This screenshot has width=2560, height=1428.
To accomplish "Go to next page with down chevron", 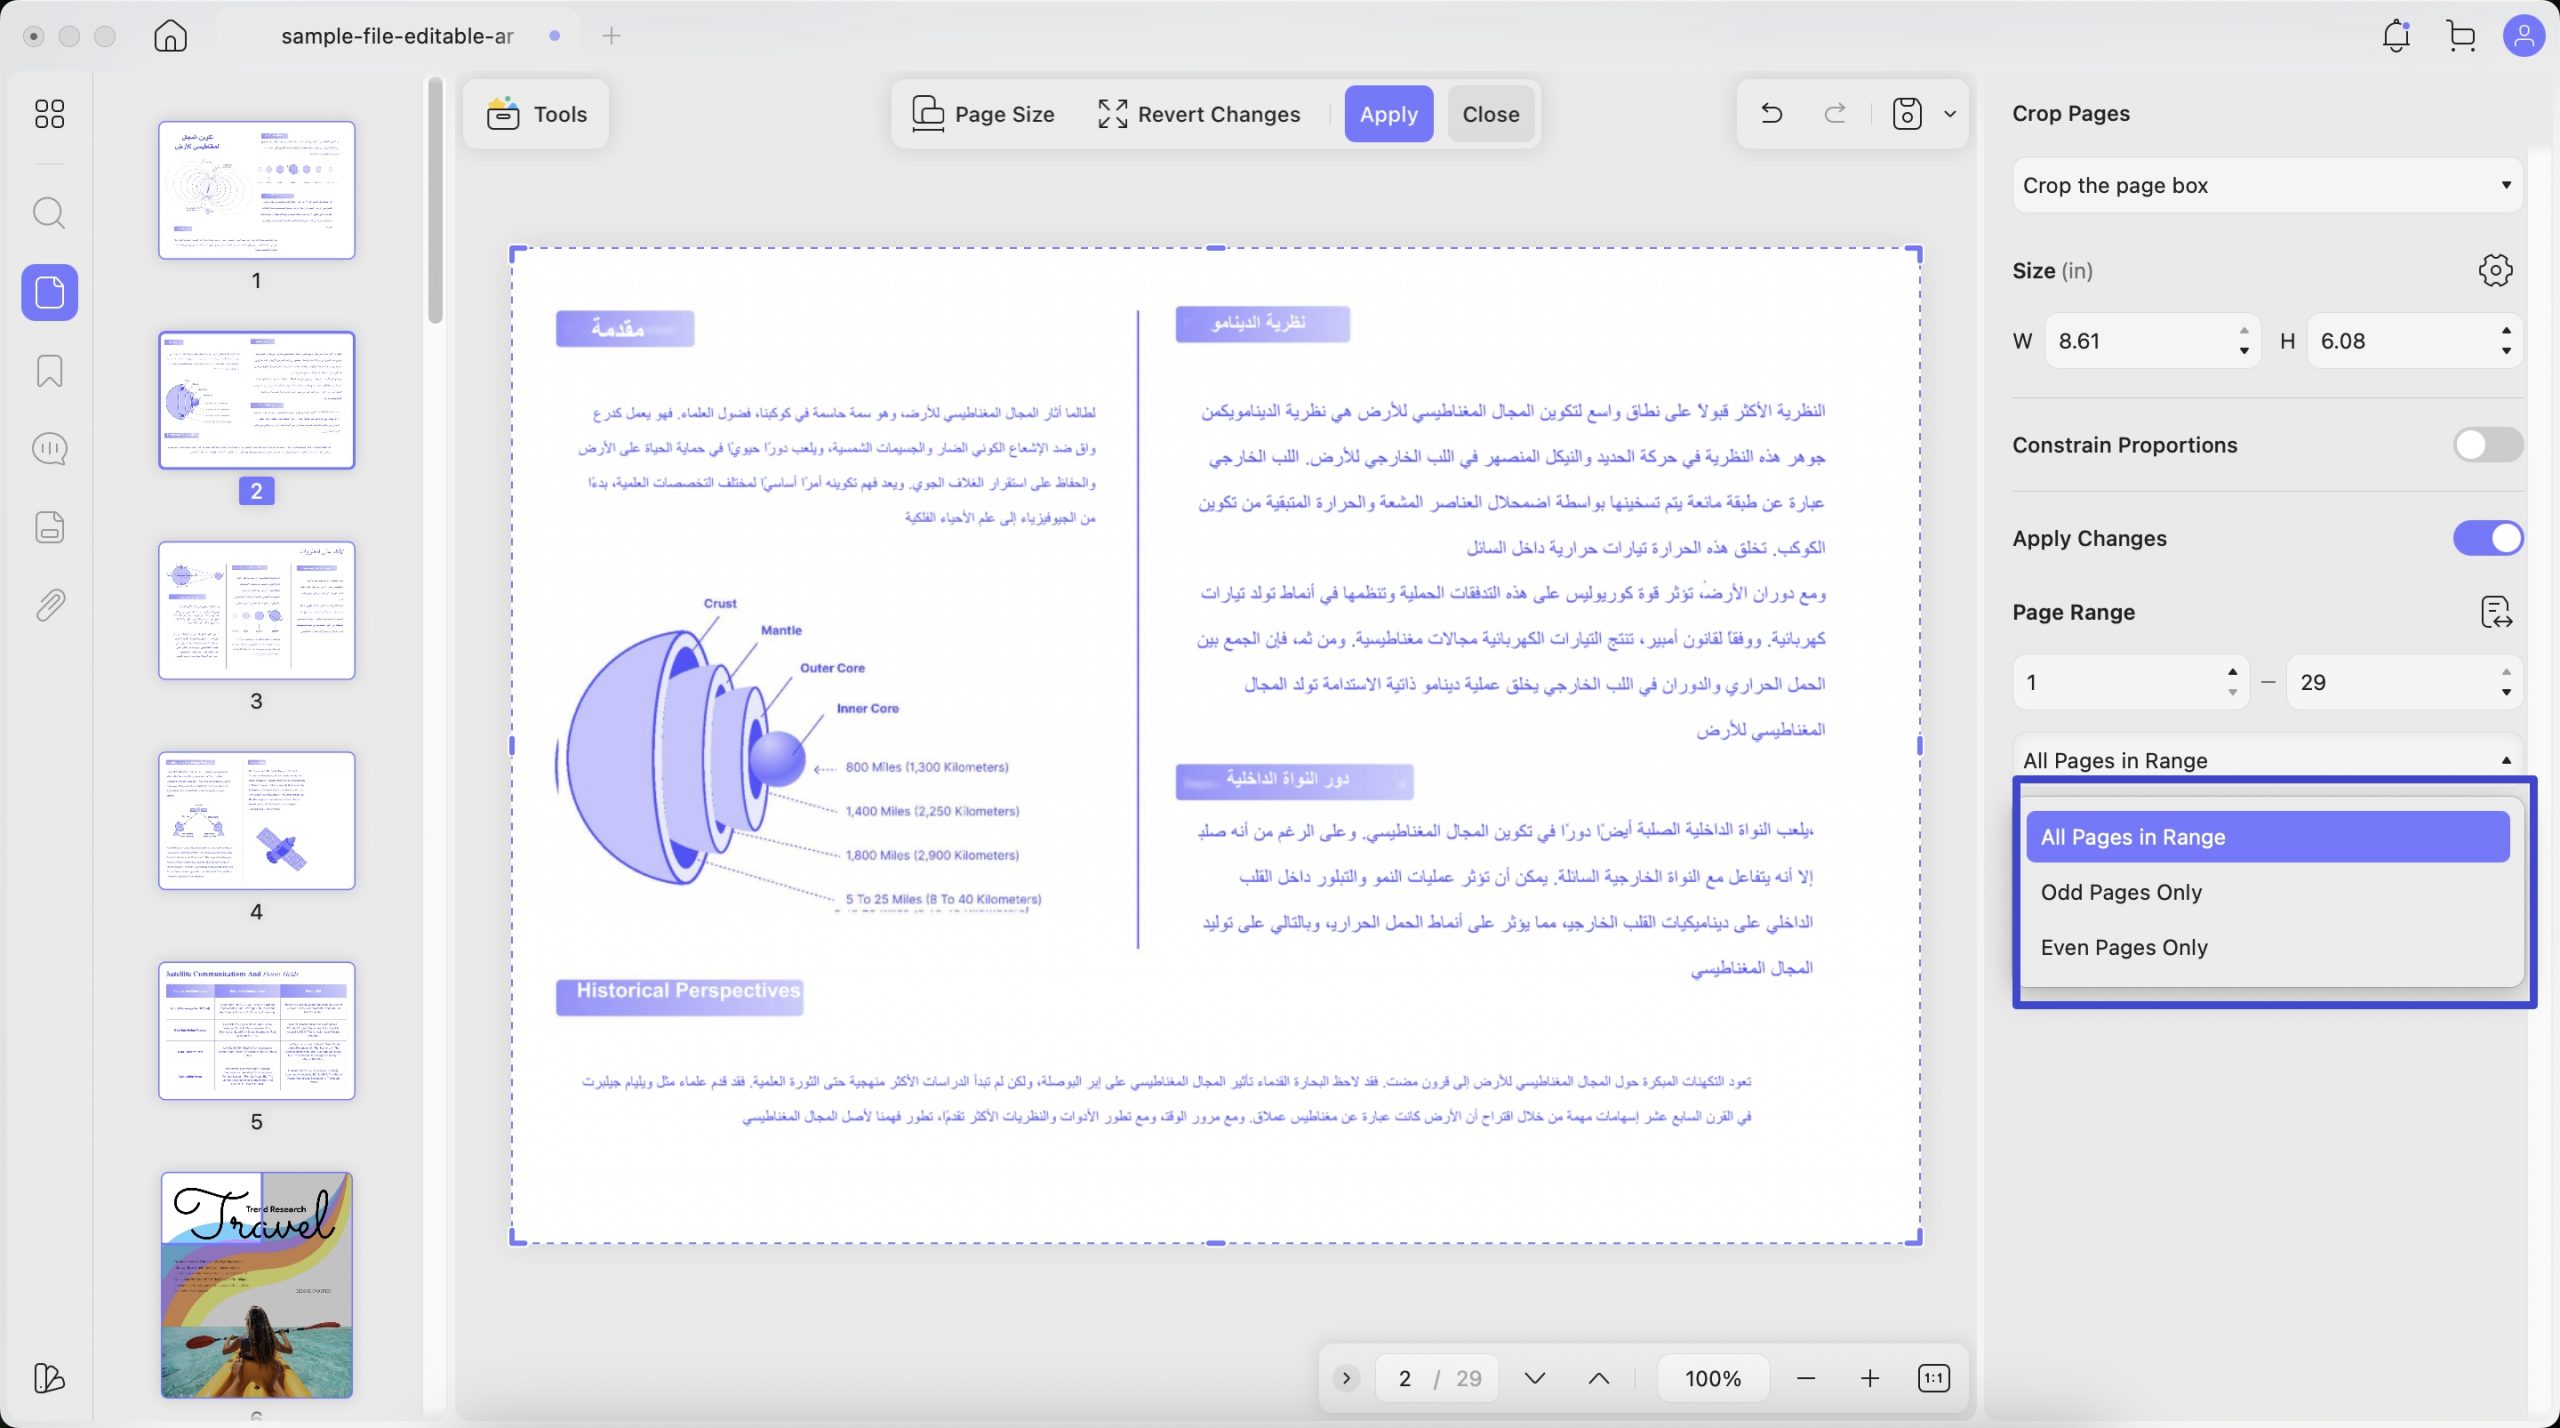I will tap(1535, 1378).
